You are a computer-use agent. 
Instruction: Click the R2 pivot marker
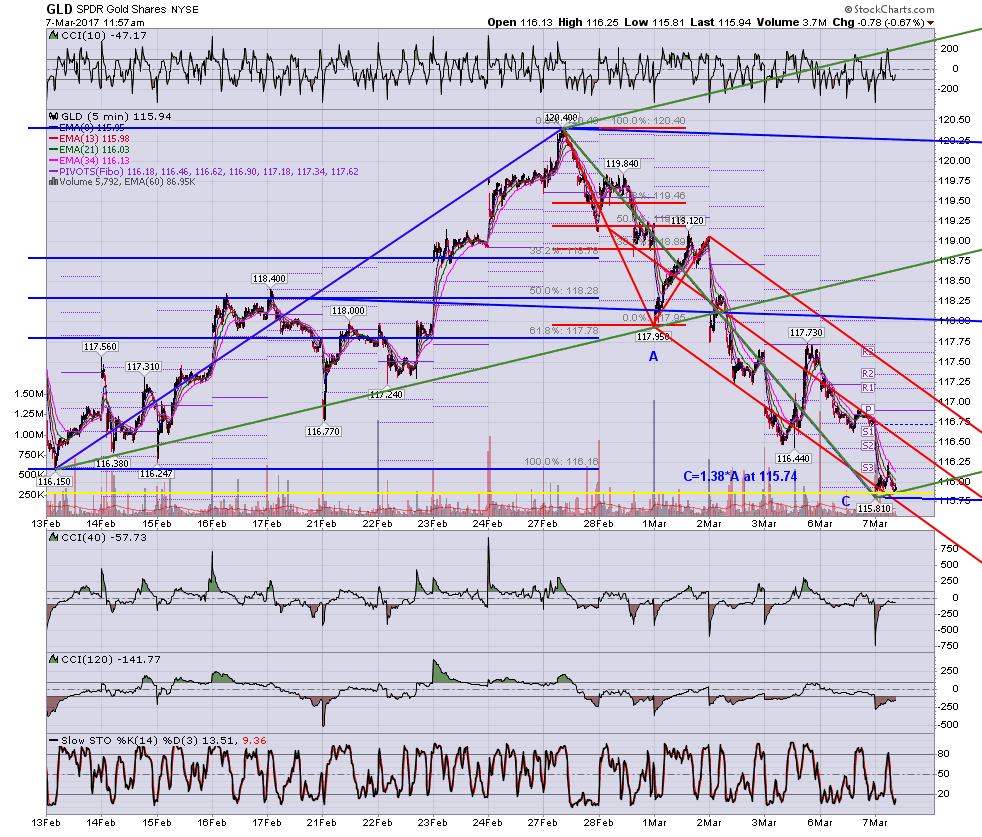pyautogui.click(x=867, y=374)
